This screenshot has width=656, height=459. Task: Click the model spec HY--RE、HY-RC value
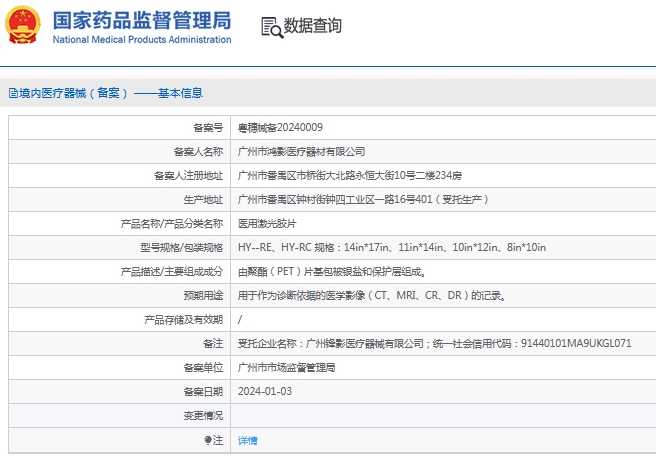[x=392, y=247]
